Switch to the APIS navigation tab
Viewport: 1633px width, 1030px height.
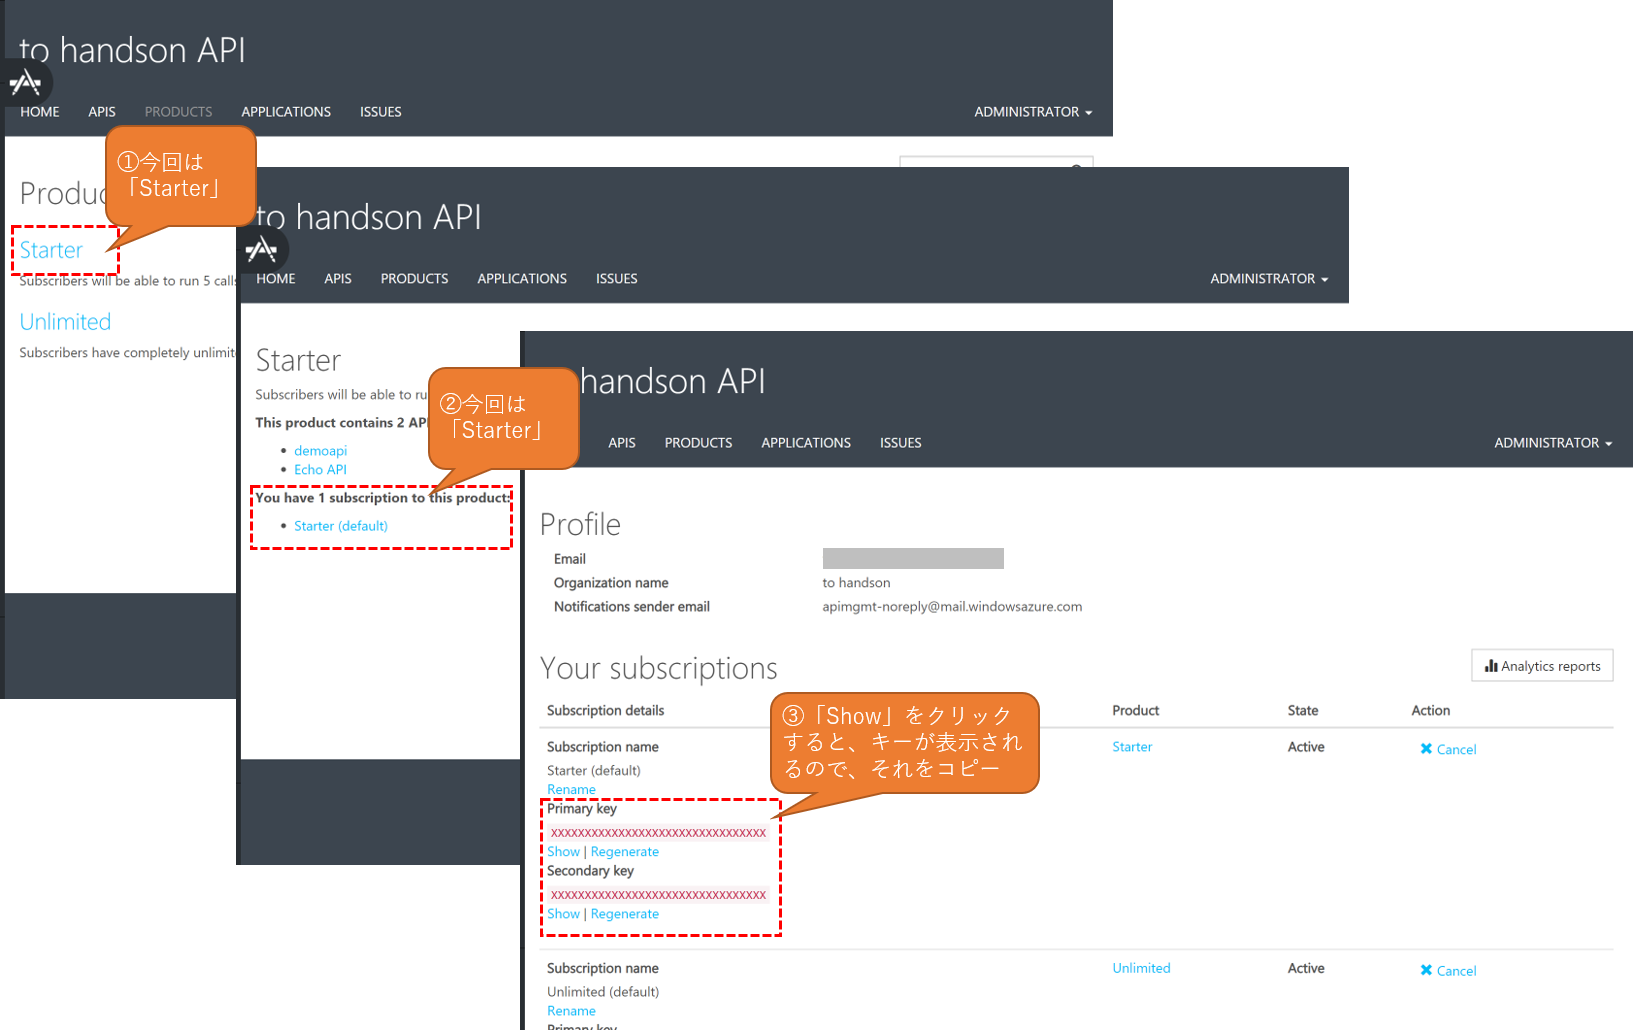(x=621, y=442)
